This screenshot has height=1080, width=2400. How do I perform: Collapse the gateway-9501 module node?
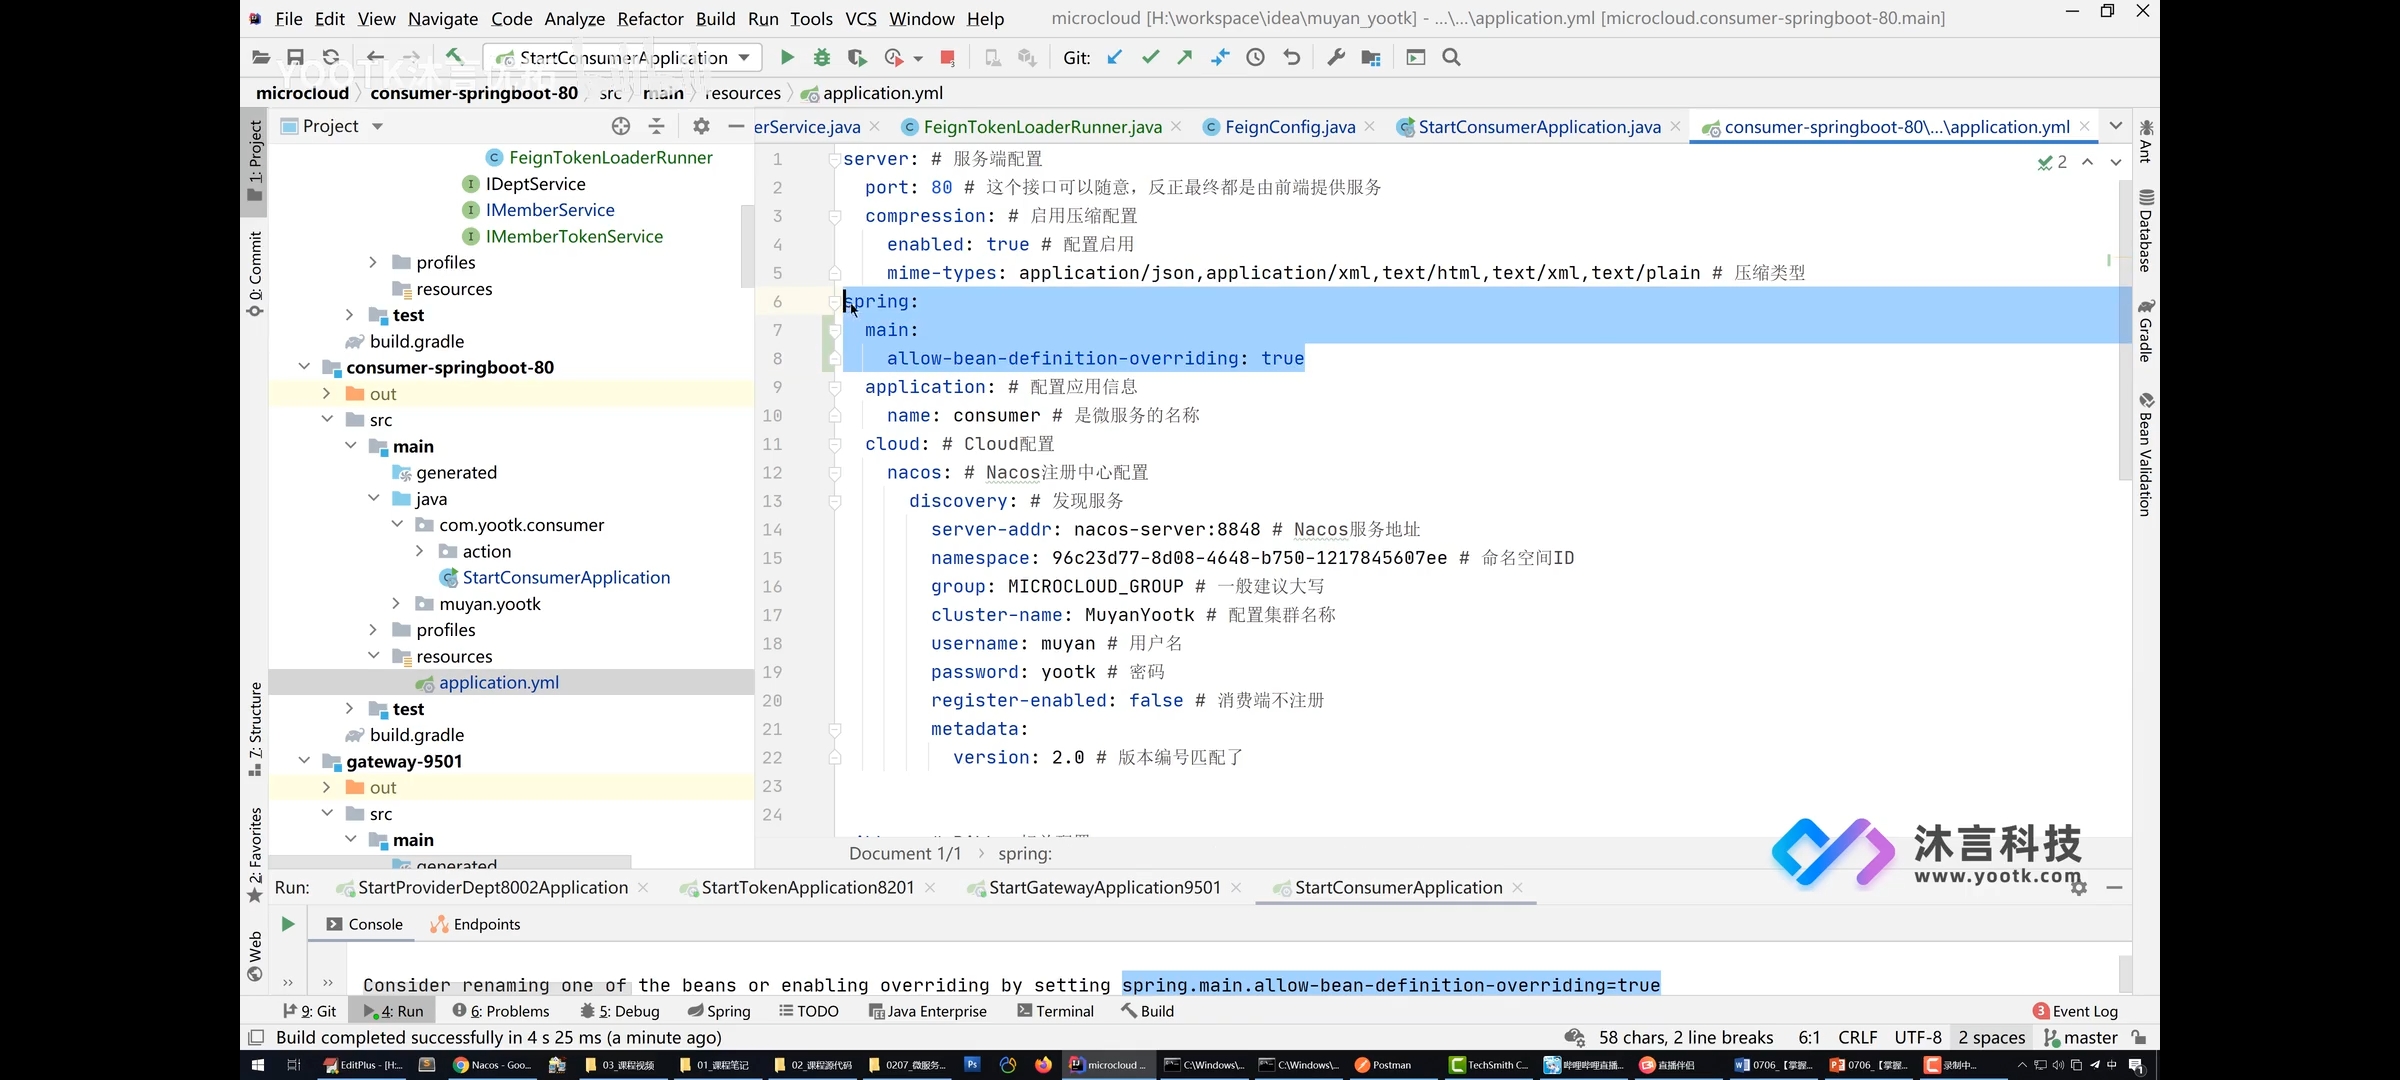pyautogui.click(x=303, y=761)
